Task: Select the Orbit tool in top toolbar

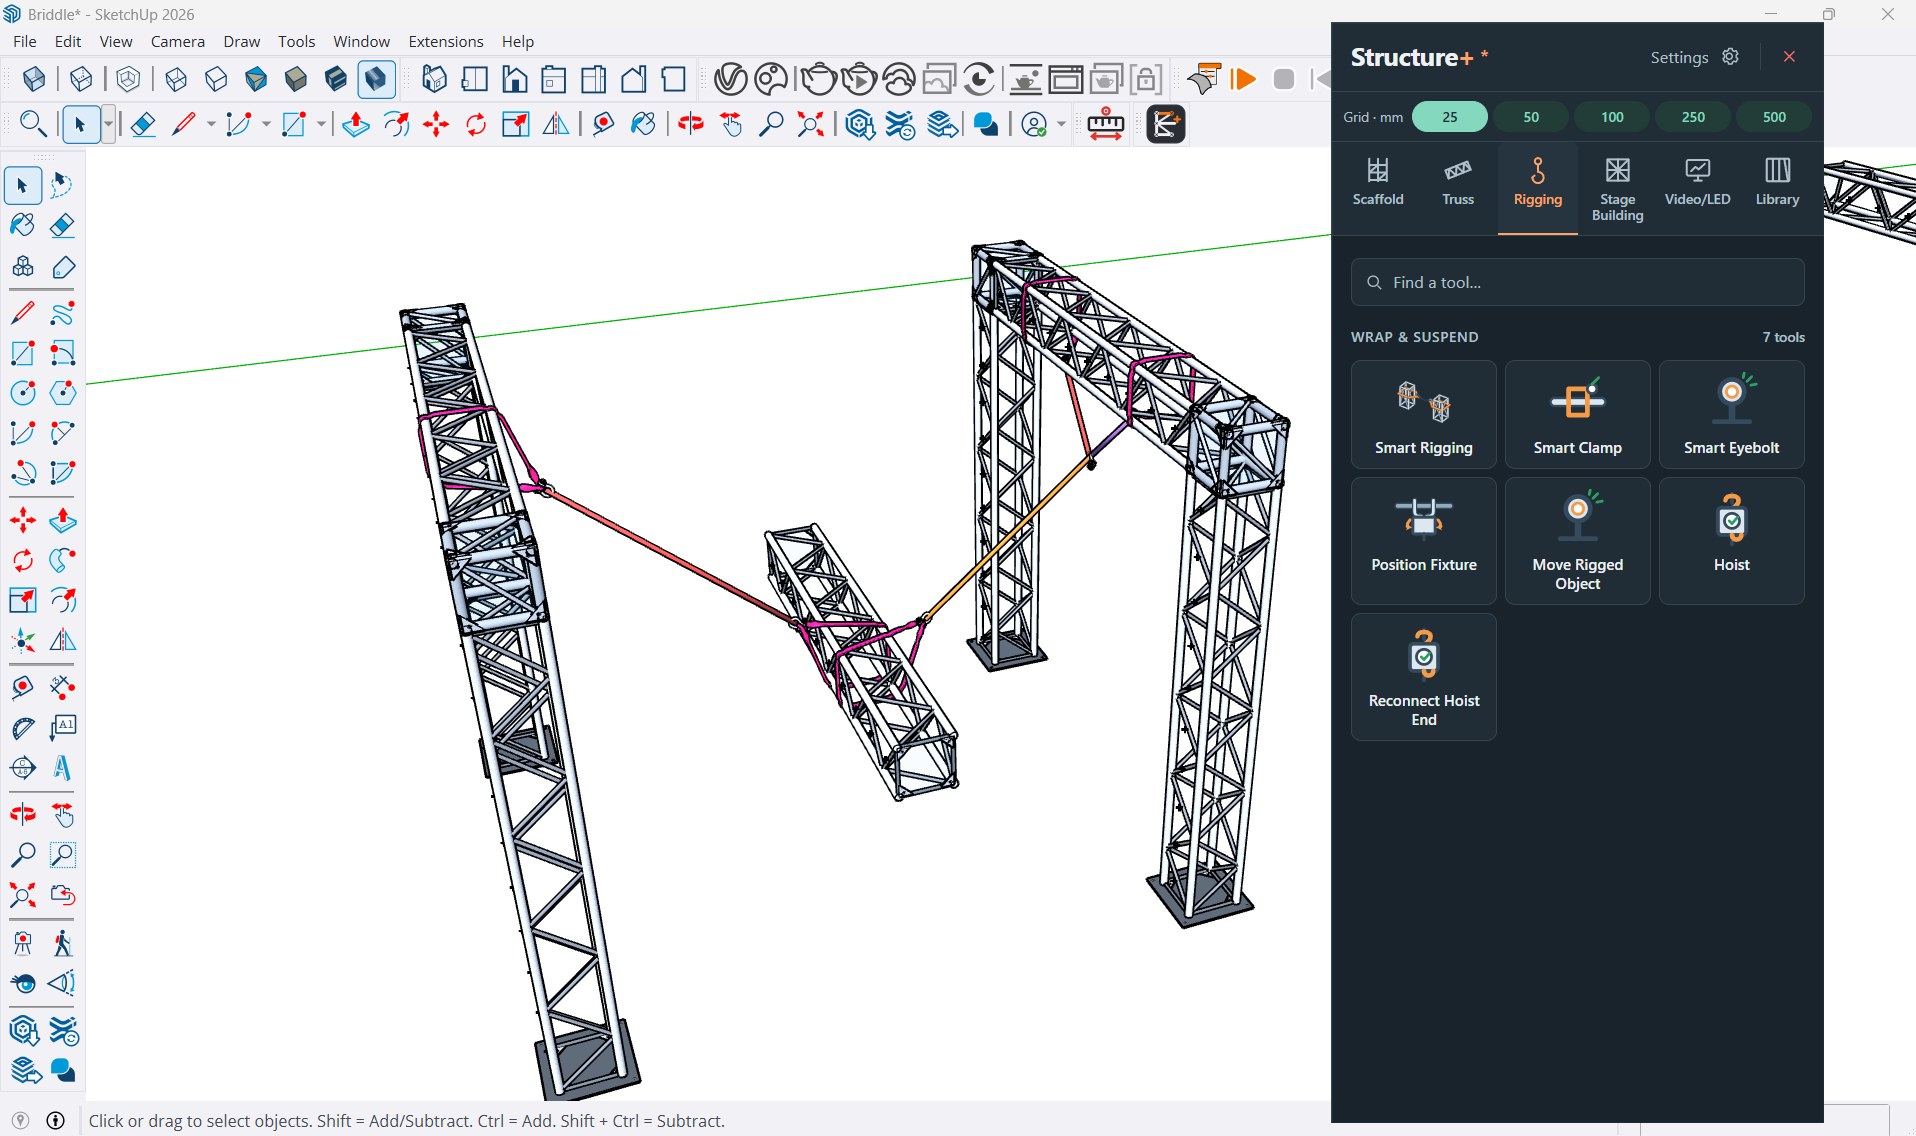Action: (690, 124)
